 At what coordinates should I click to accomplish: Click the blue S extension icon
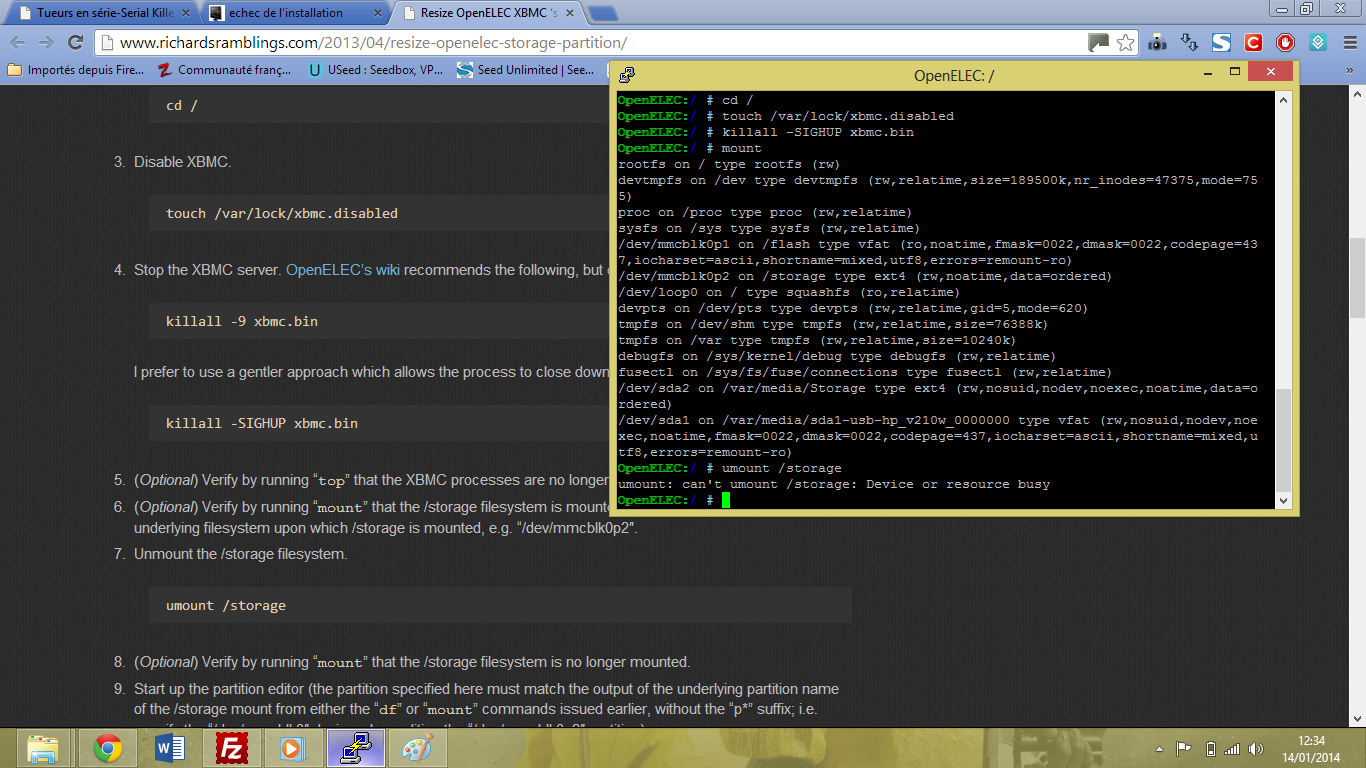pyautogui.click(x=1221, y=43)
